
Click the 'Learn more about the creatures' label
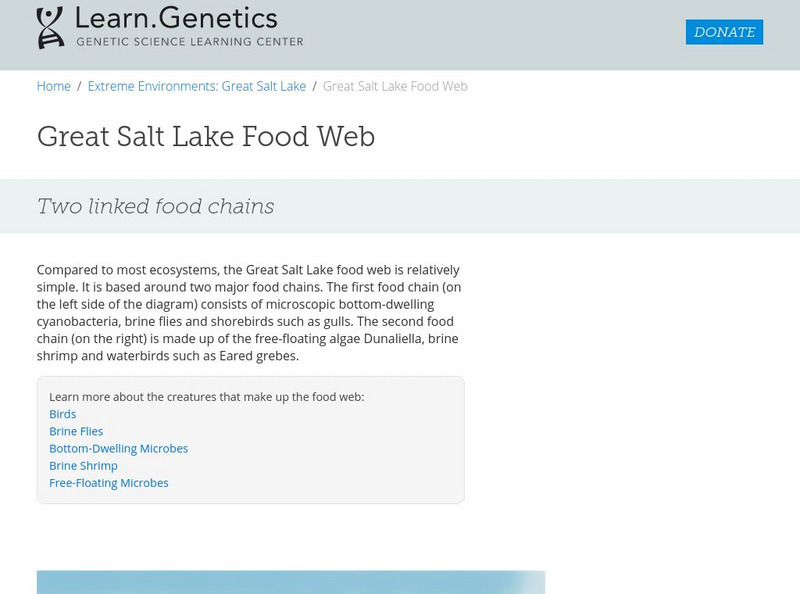click(x=206, y=397)
